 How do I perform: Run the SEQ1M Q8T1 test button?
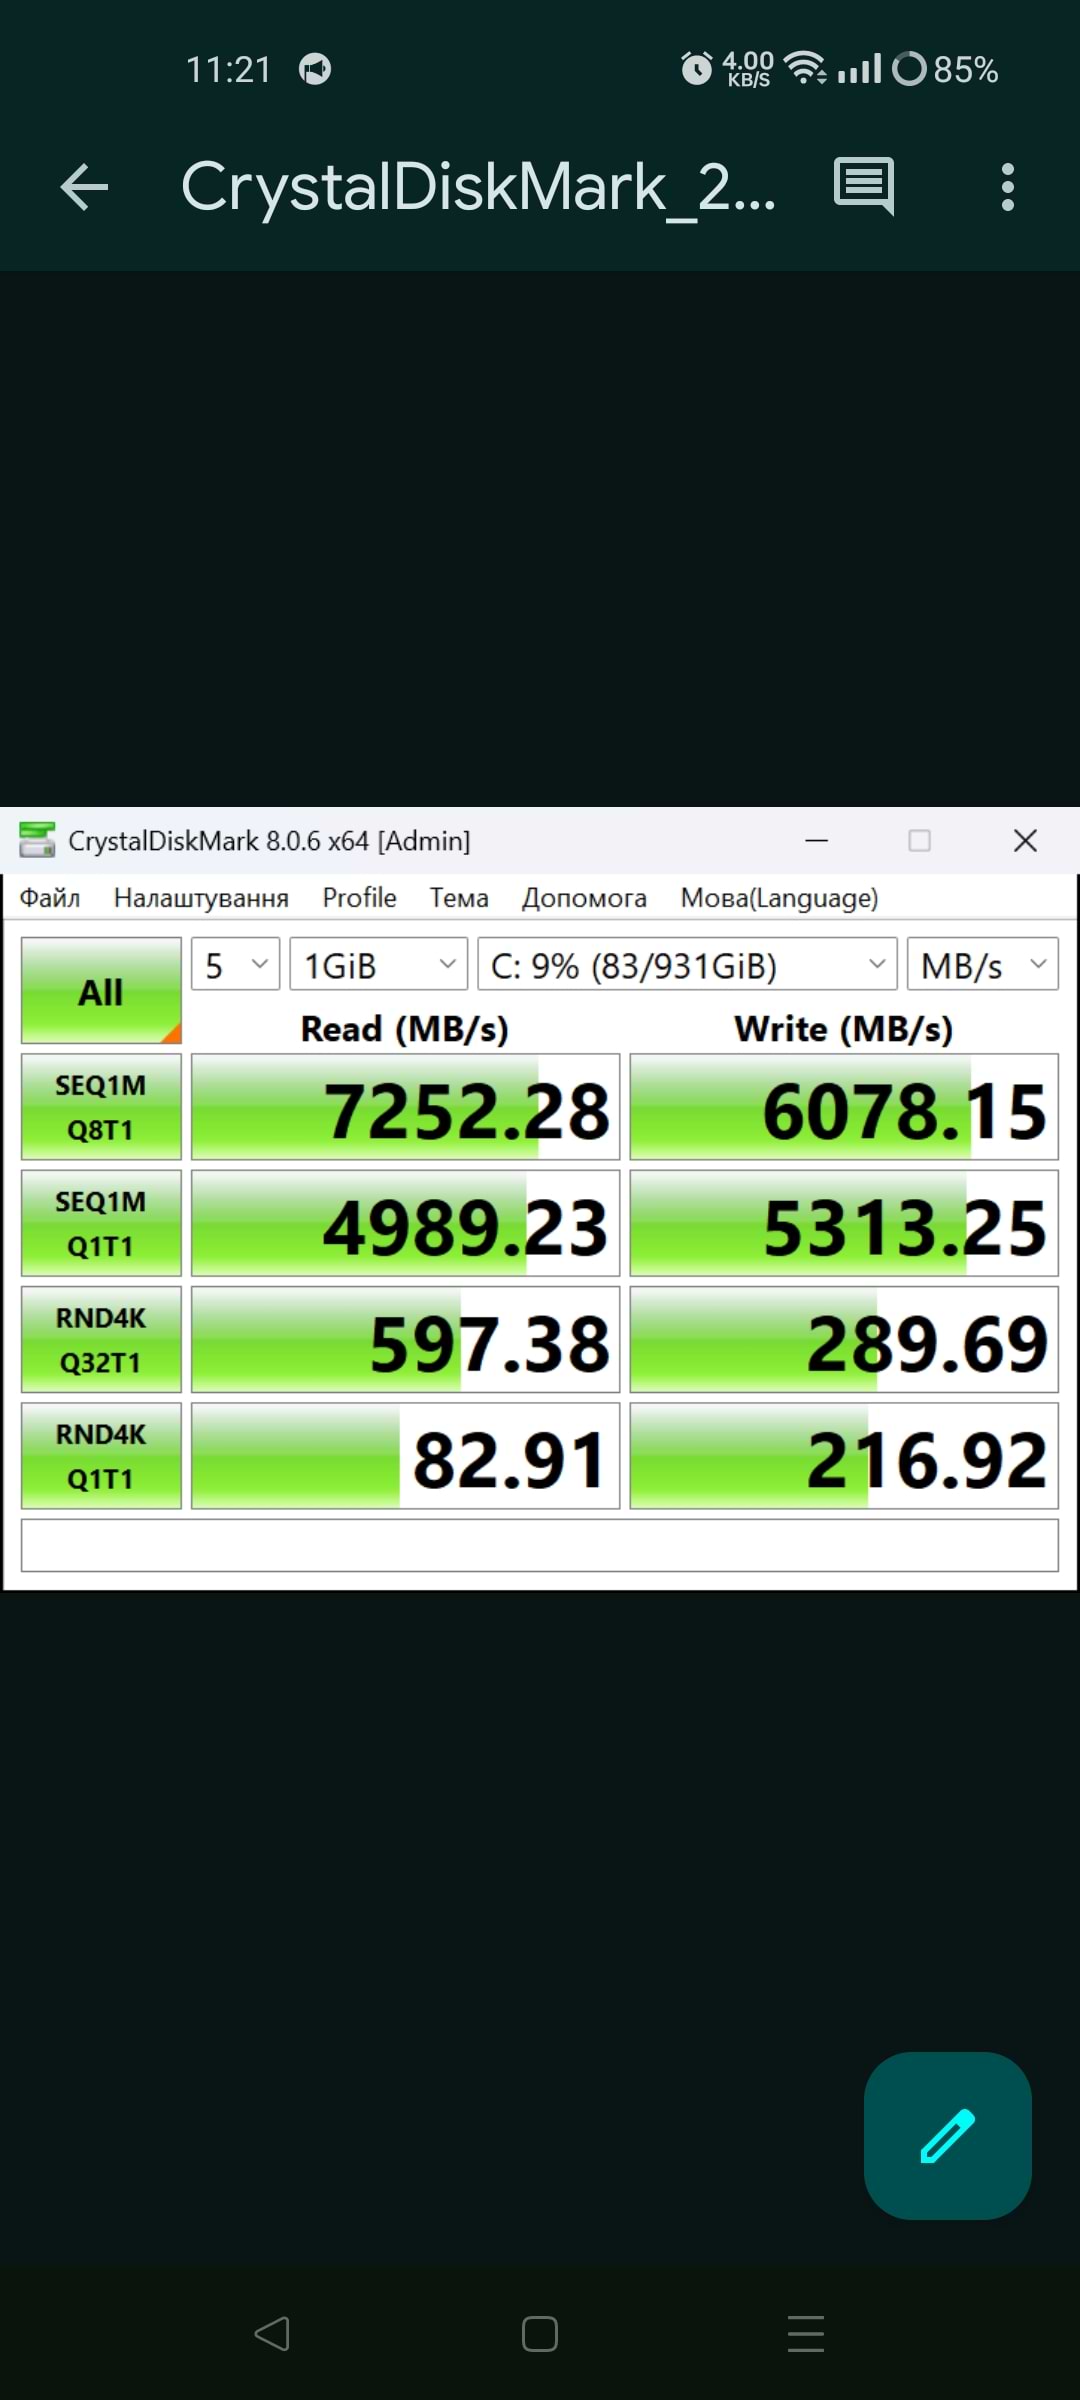coord(101,1107)
